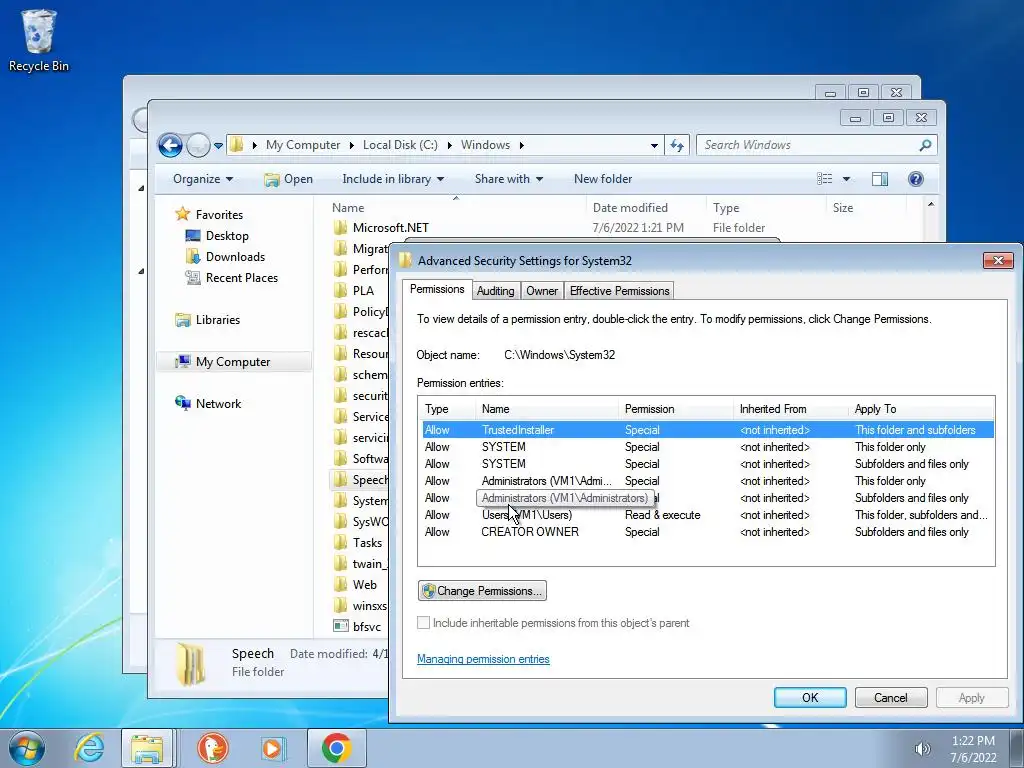Image resolution: width=1024 pixels, height=768 pixels.
Task: Switch to the Auditing tab
Action: (x=495, y=291)
